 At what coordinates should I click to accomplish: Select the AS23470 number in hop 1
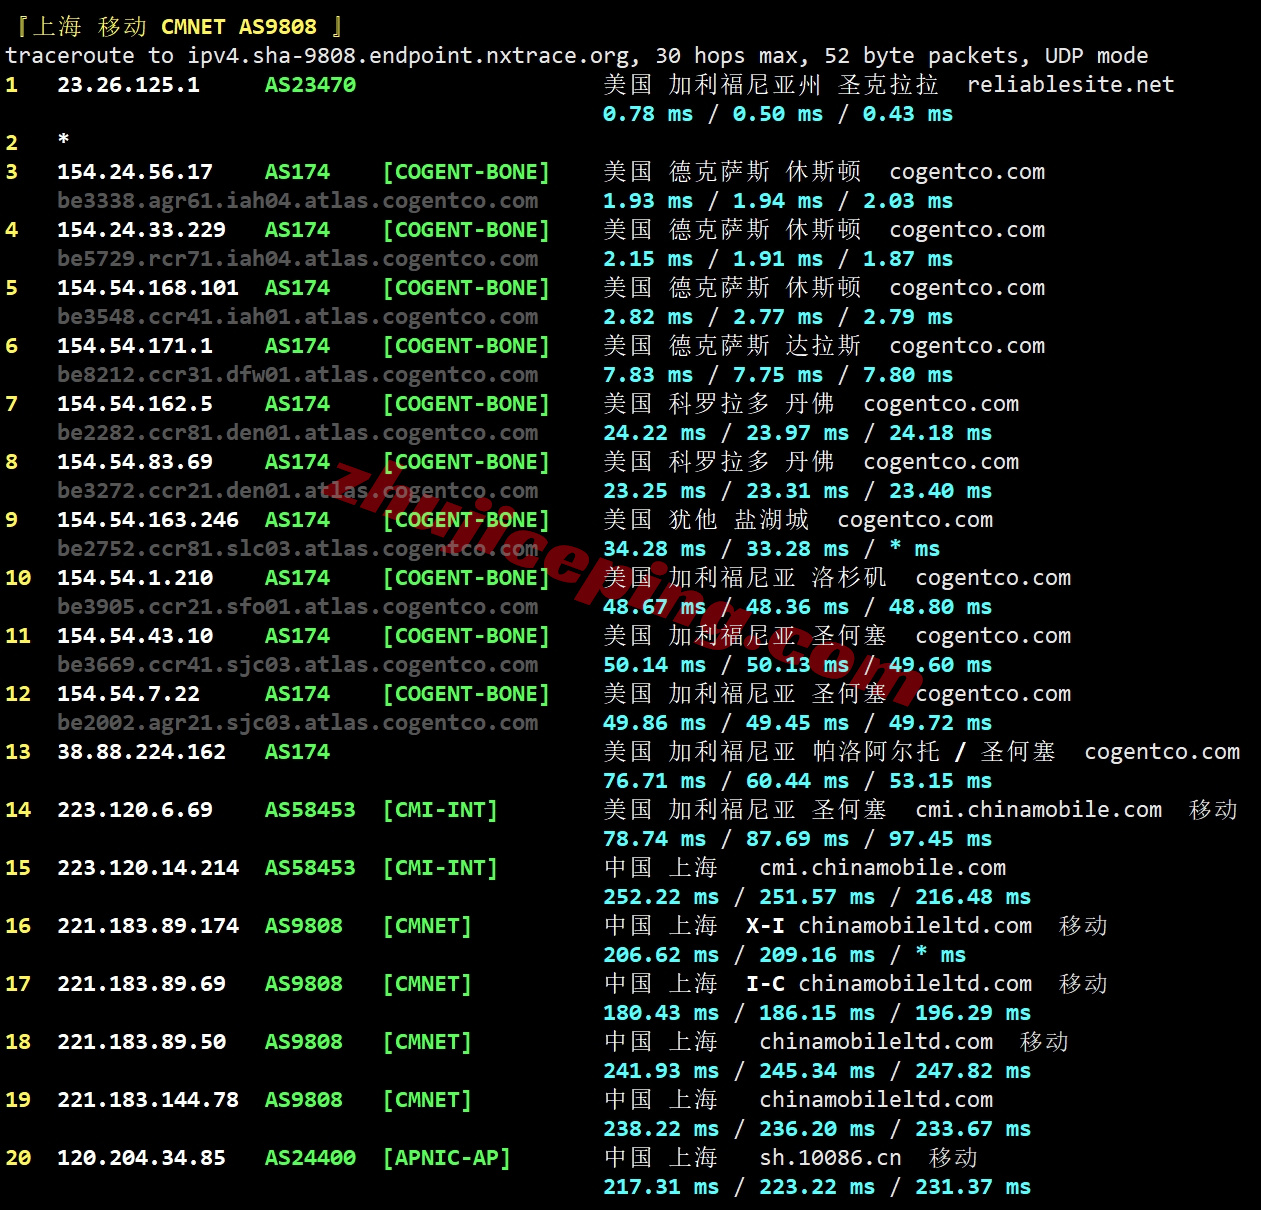click(x=310, y=85)
